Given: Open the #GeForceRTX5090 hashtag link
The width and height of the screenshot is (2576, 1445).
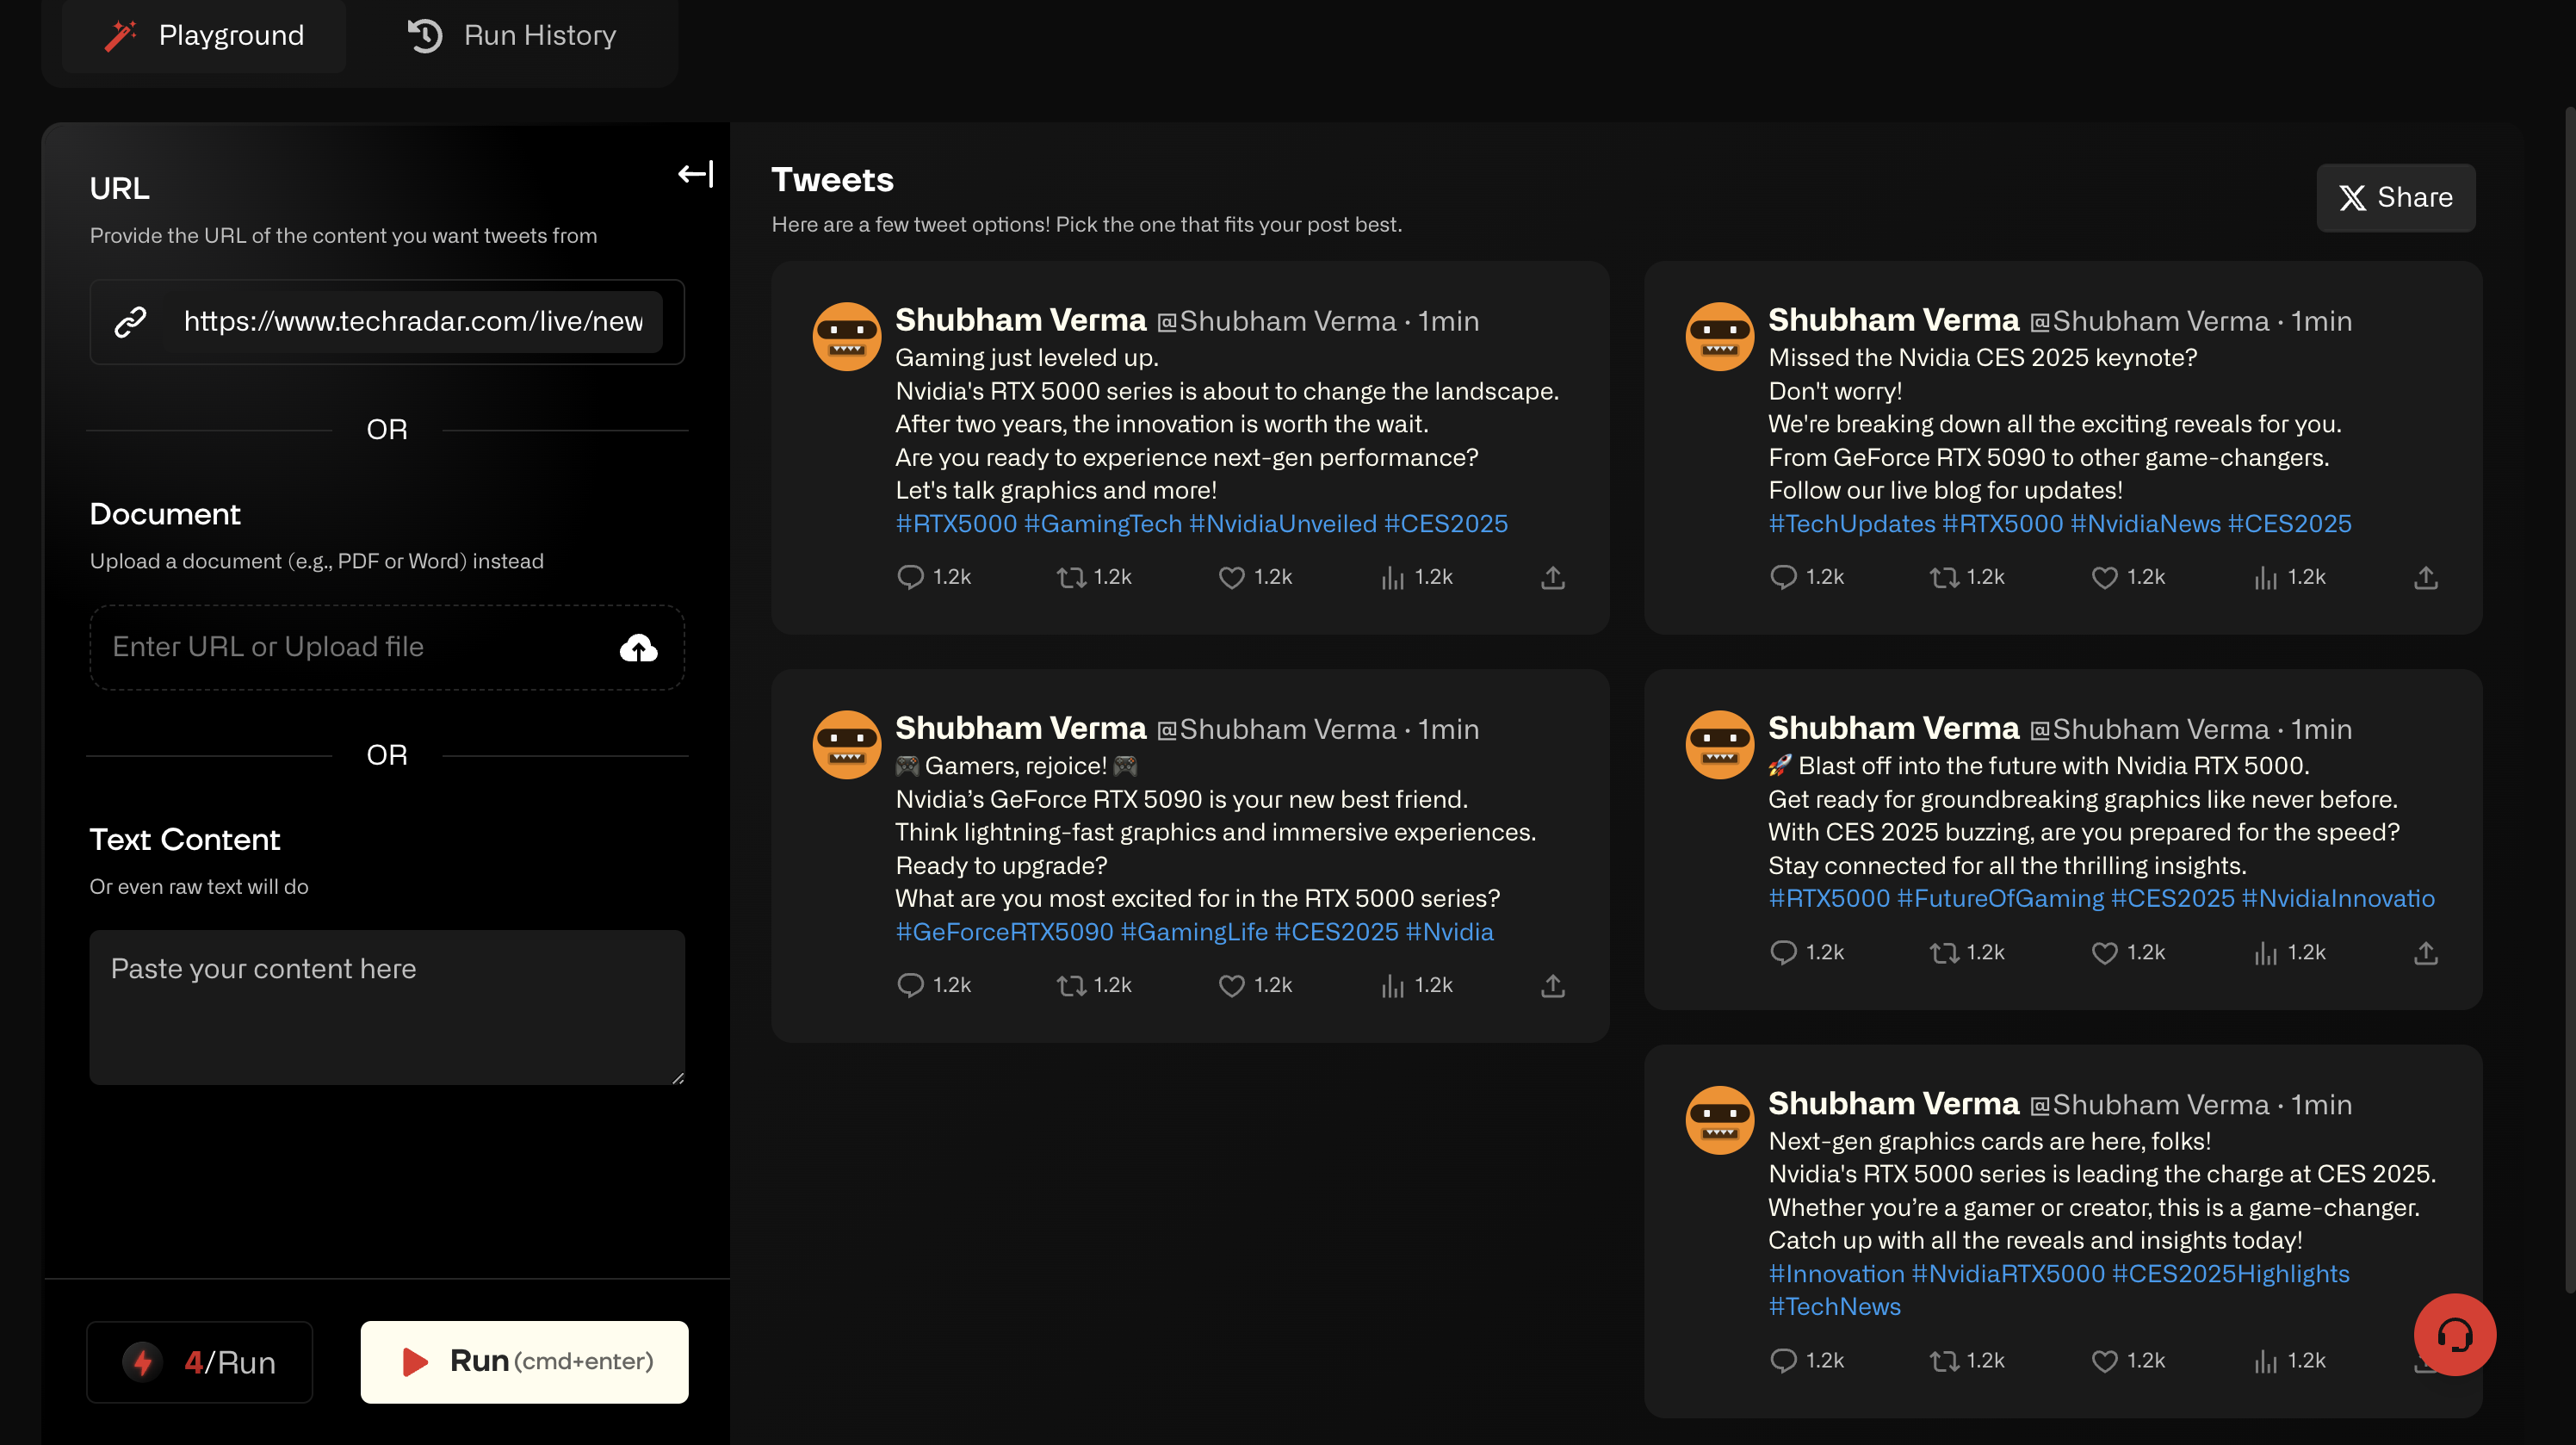Looking at the screenshot, I should click(1004, 932).
